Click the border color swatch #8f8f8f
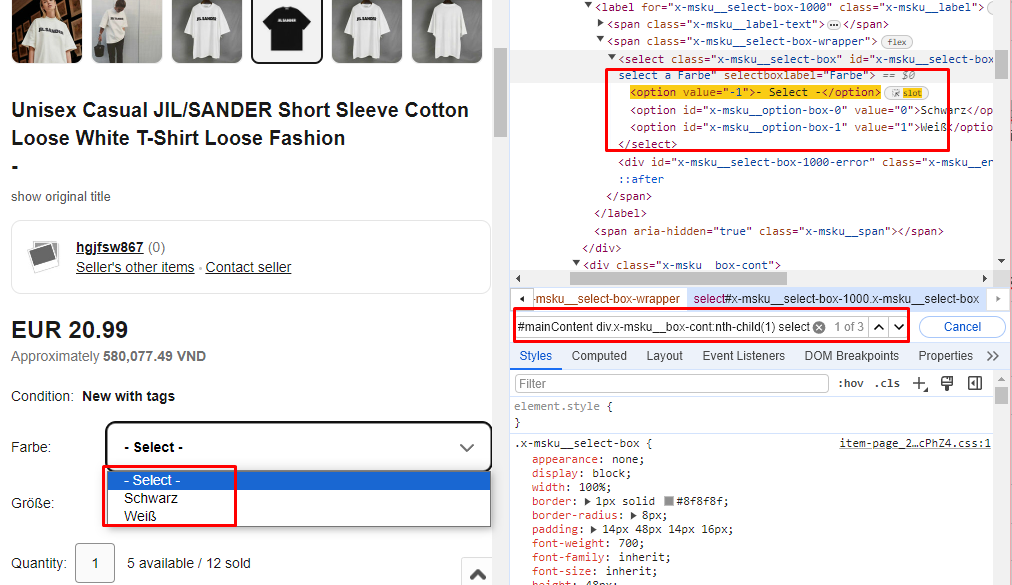 coord(669,500)
